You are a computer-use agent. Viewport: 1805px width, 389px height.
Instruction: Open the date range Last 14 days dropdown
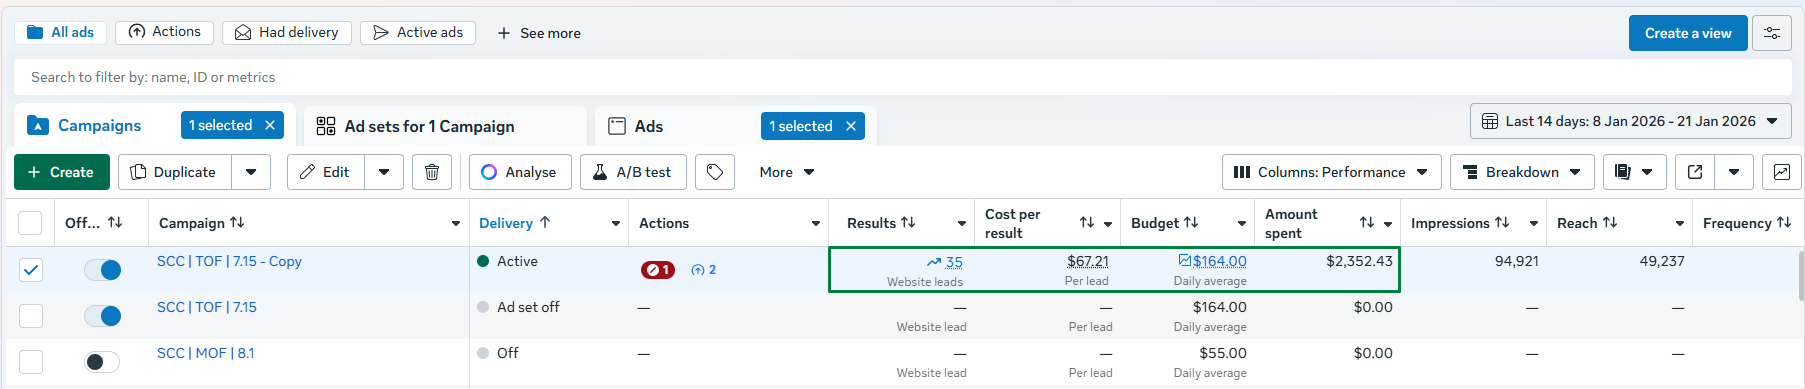1630,121
